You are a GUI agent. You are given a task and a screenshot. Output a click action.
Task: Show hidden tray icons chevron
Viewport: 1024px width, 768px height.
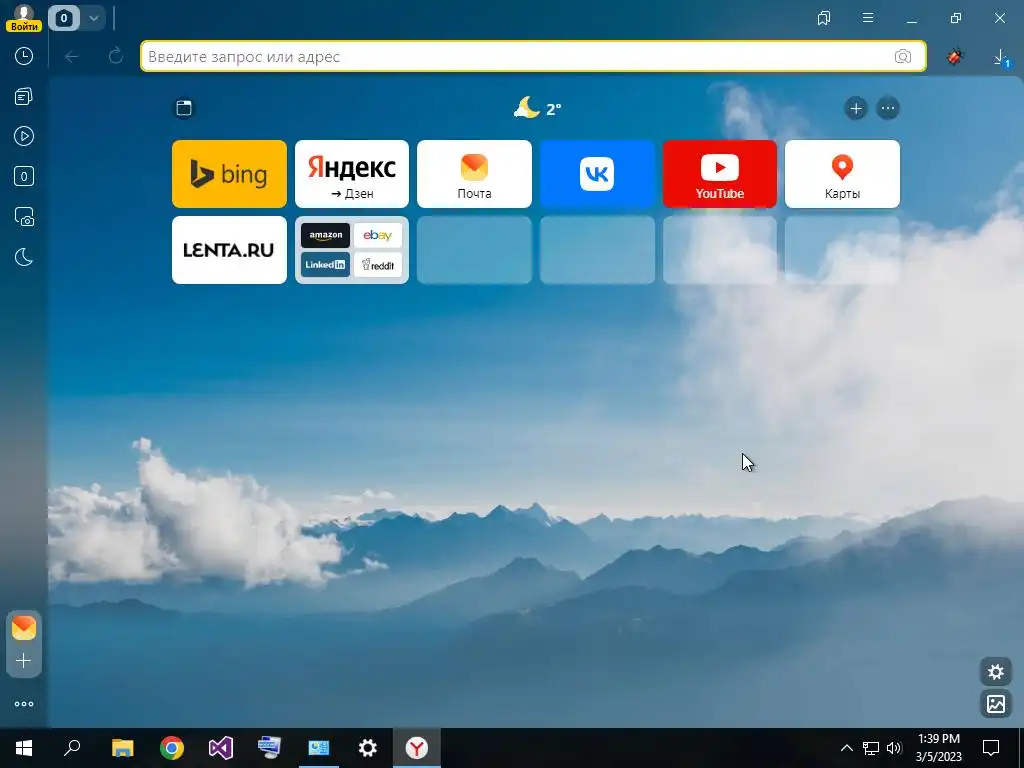click(846, 748)
